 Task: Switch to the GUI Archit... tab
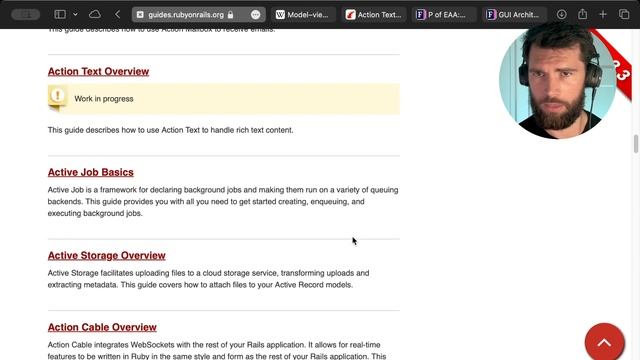[514, 15]
